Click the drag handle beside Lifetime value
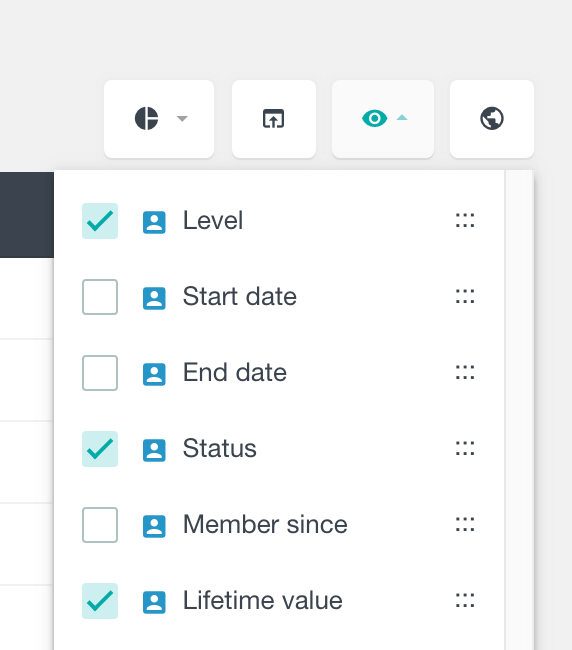572x650 pixels. [465, 600]
